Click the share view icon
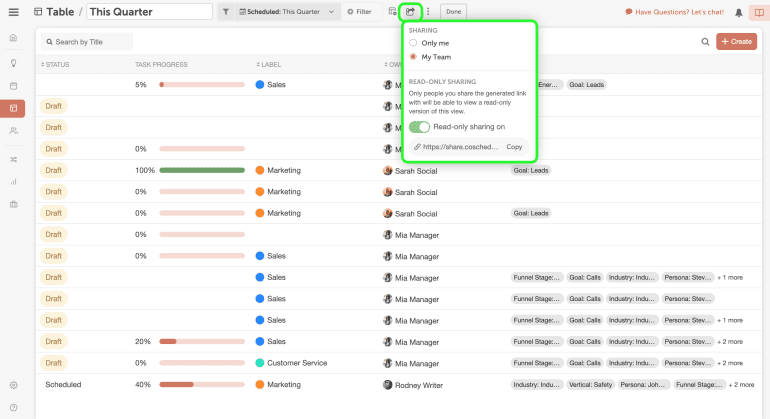770x419 pixels. coord(409,11)
